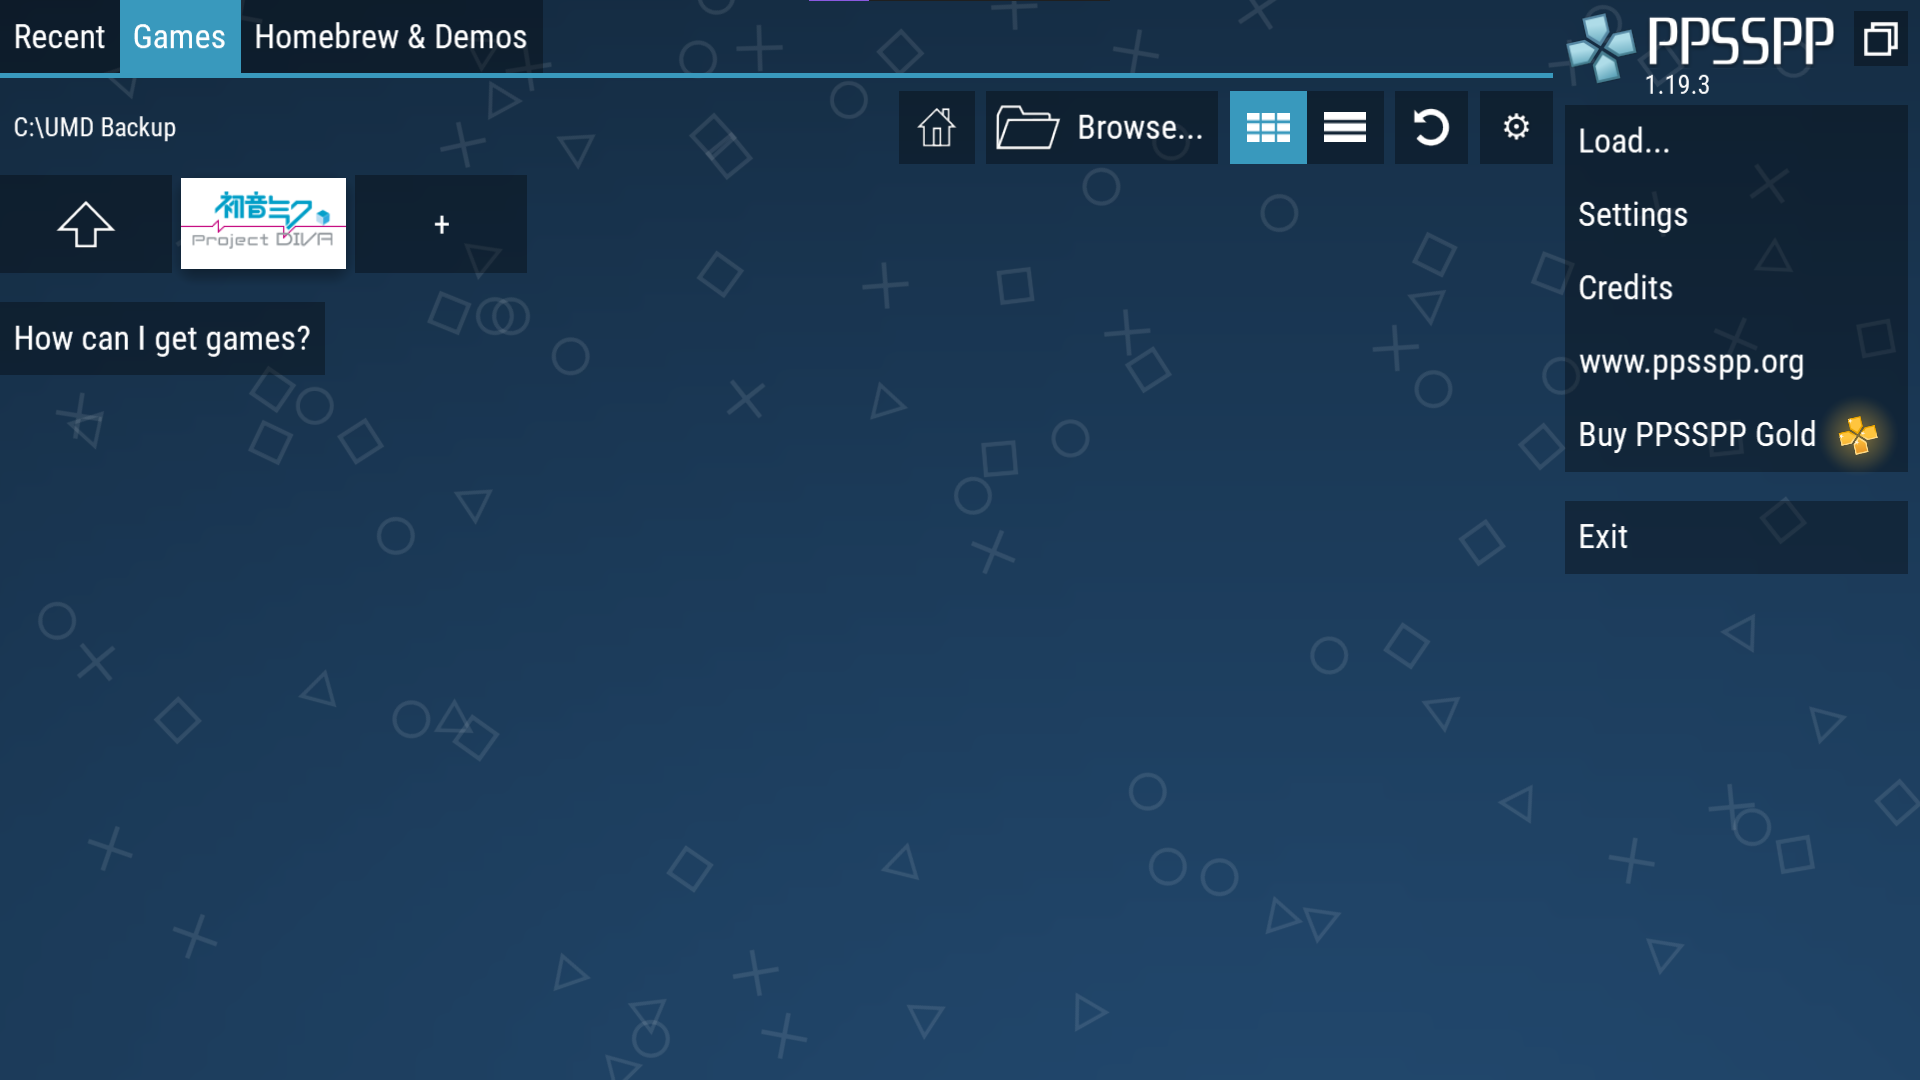Open Settings from the side menu
Image resolution: width=1920 pixels, height=1080 pixels.
(x=1736, y=215)
